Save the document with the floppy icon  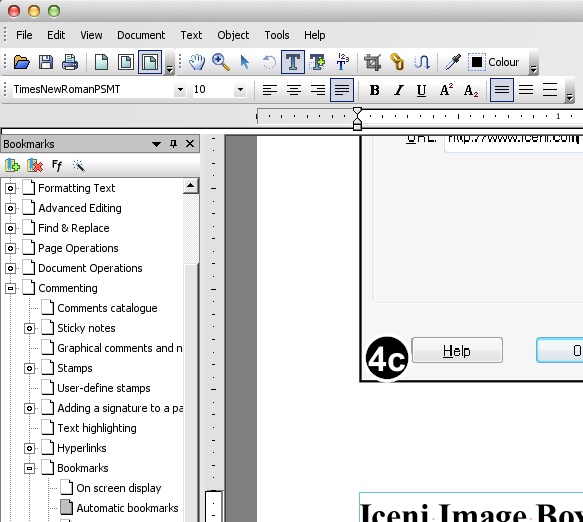pos(46,62)
